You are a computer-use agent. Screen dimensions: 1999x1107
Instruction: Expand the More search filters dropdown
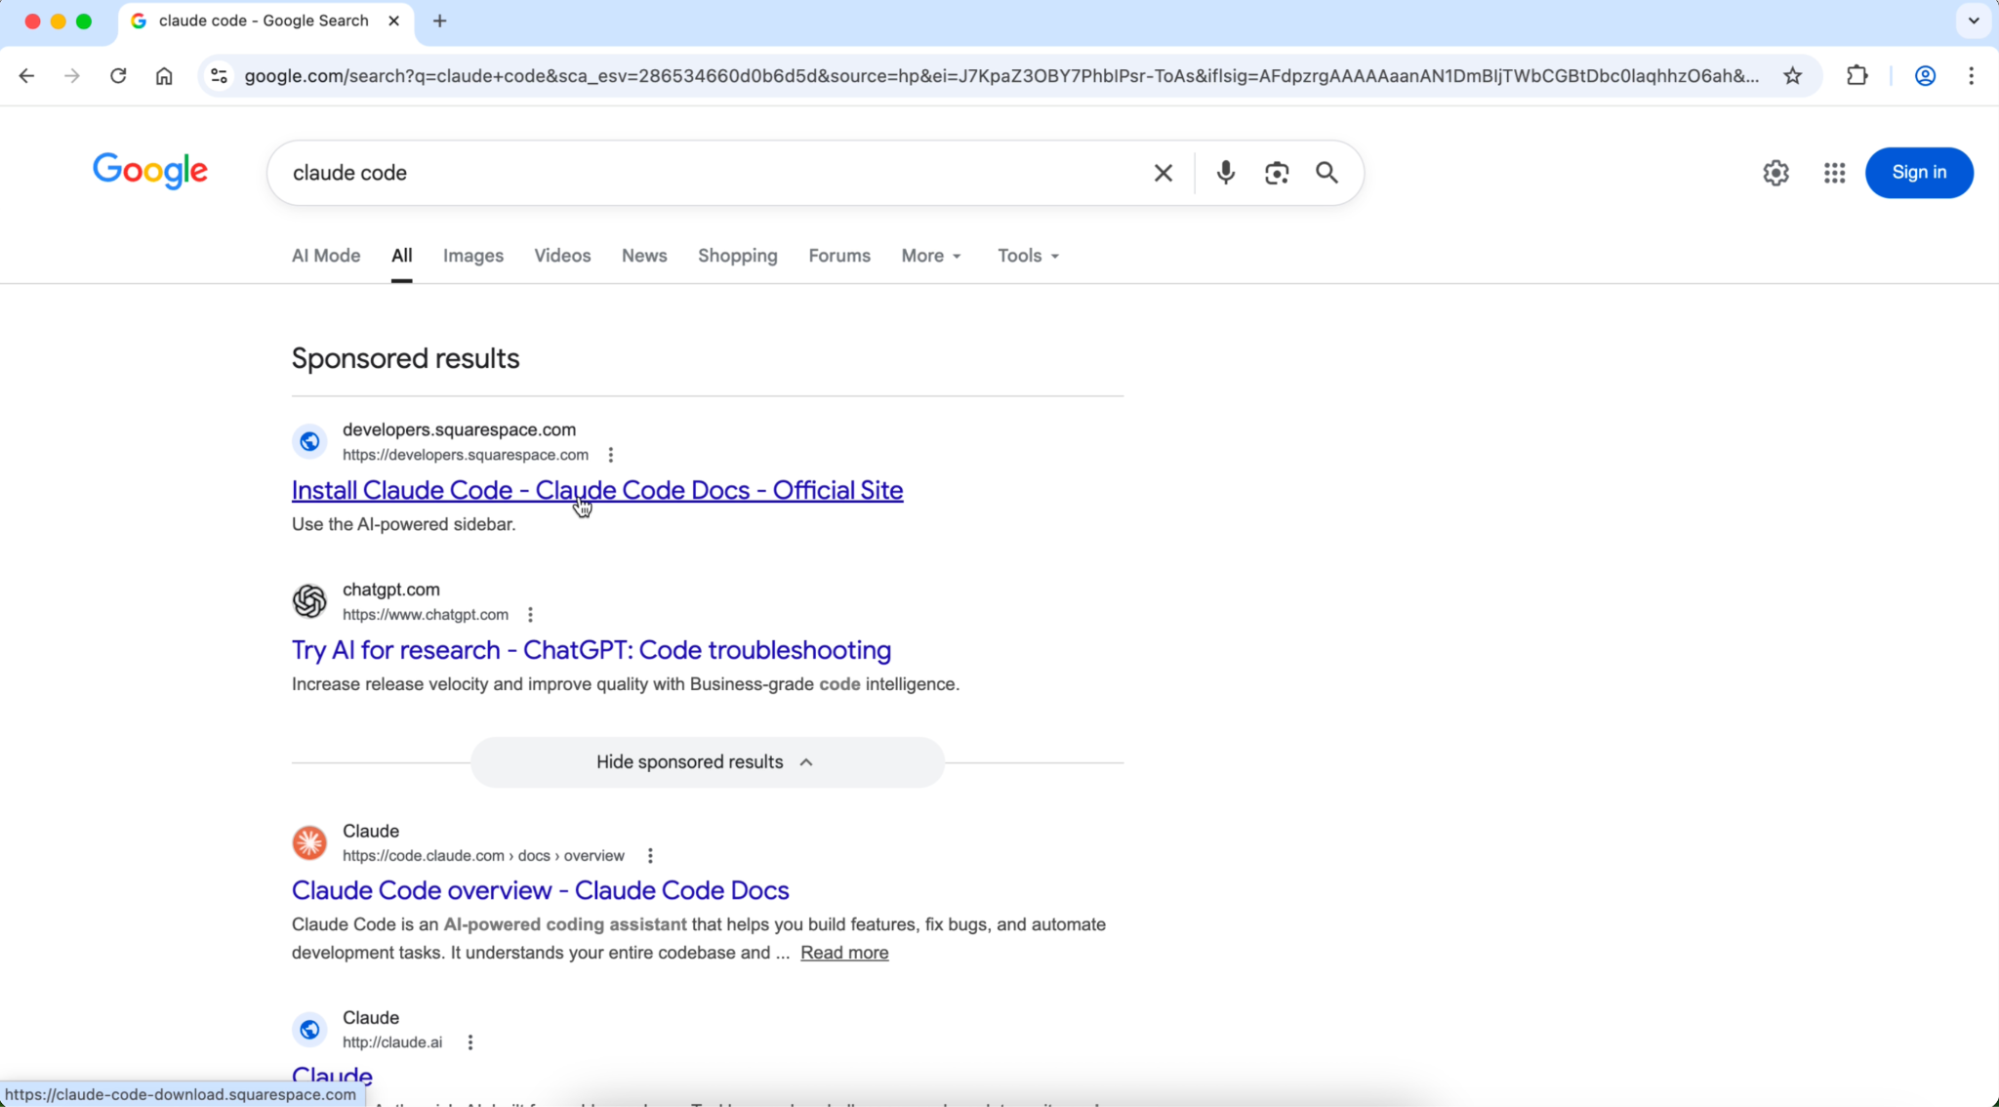tap(930, 256)
